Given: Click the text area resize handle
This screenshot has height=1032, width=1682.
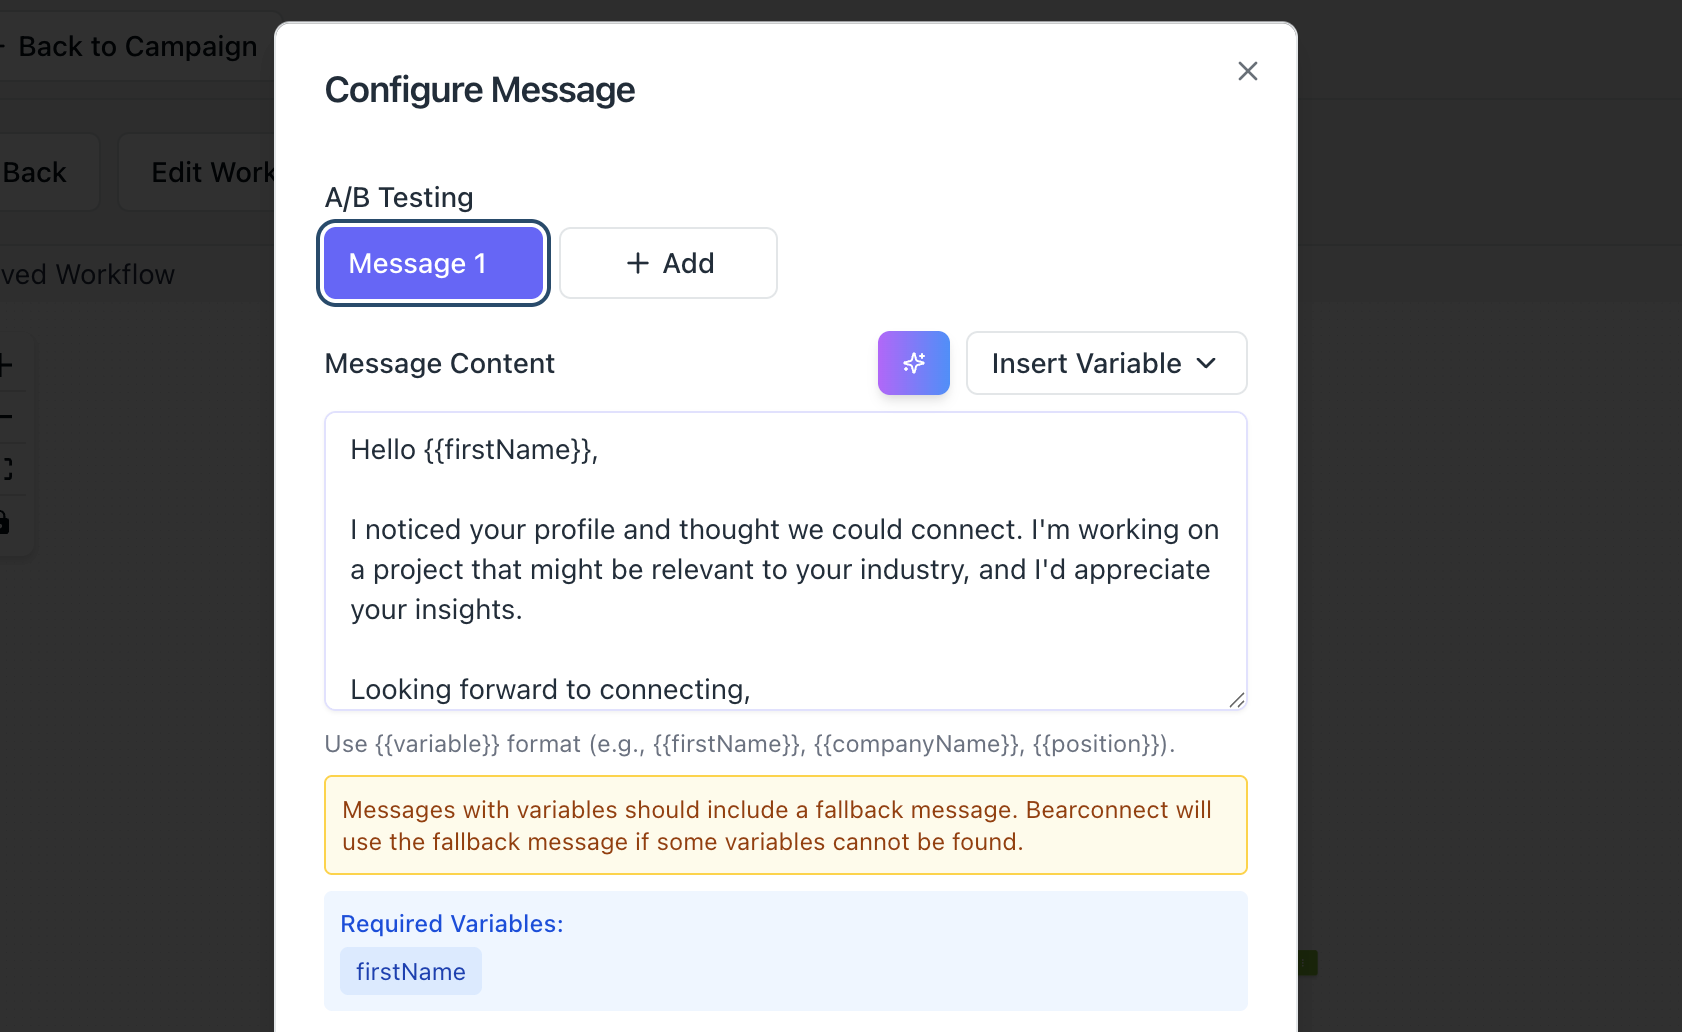Looking at the screenshot, I should 1237,700.
